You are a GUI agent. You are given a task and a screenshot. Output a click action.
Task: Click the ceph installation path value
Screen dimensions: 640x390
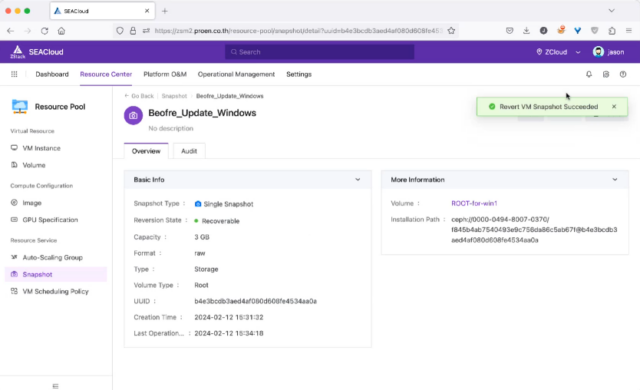[534, 230]
